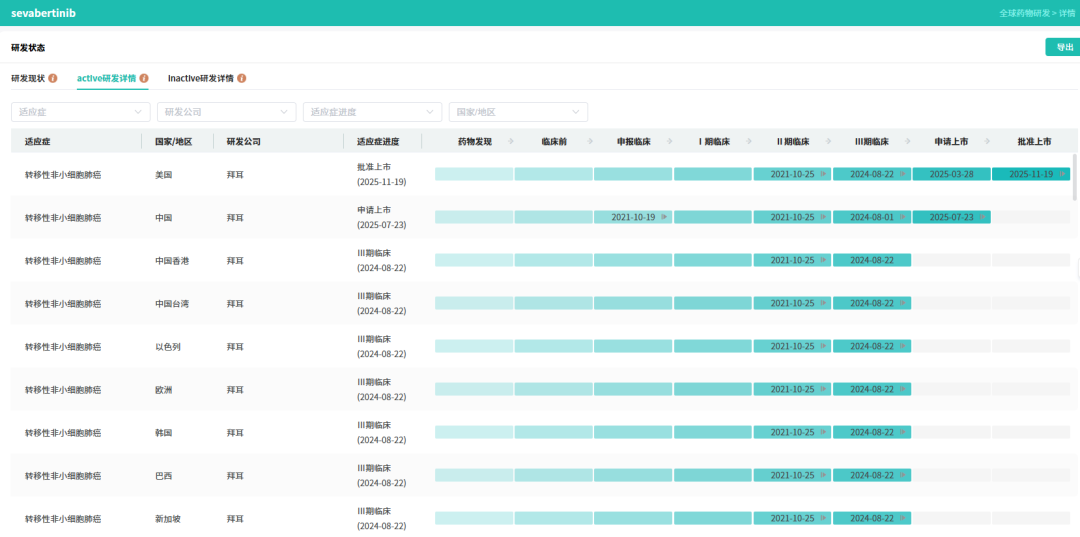This screenshot has height=537, width=1080.
Task: Click small icon beside 2025-07-23 date cell
Action: [x=982, y=217]
